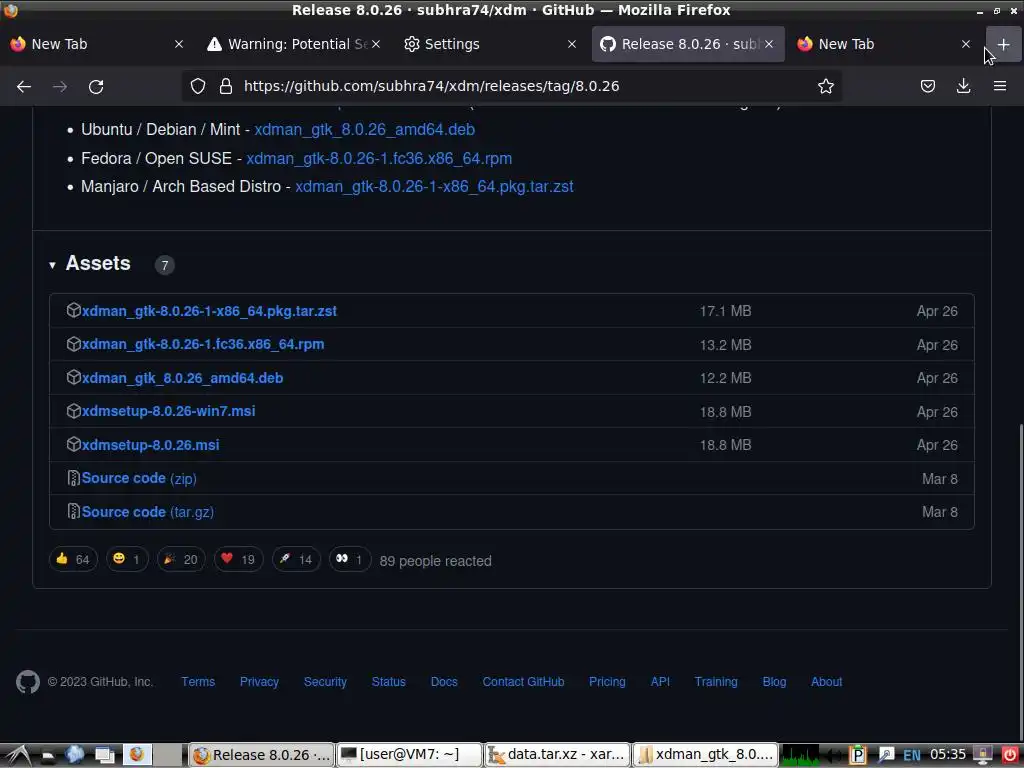The image size is (1024, 768).
Task: Show site security padlock info
Action: (226, 86)
